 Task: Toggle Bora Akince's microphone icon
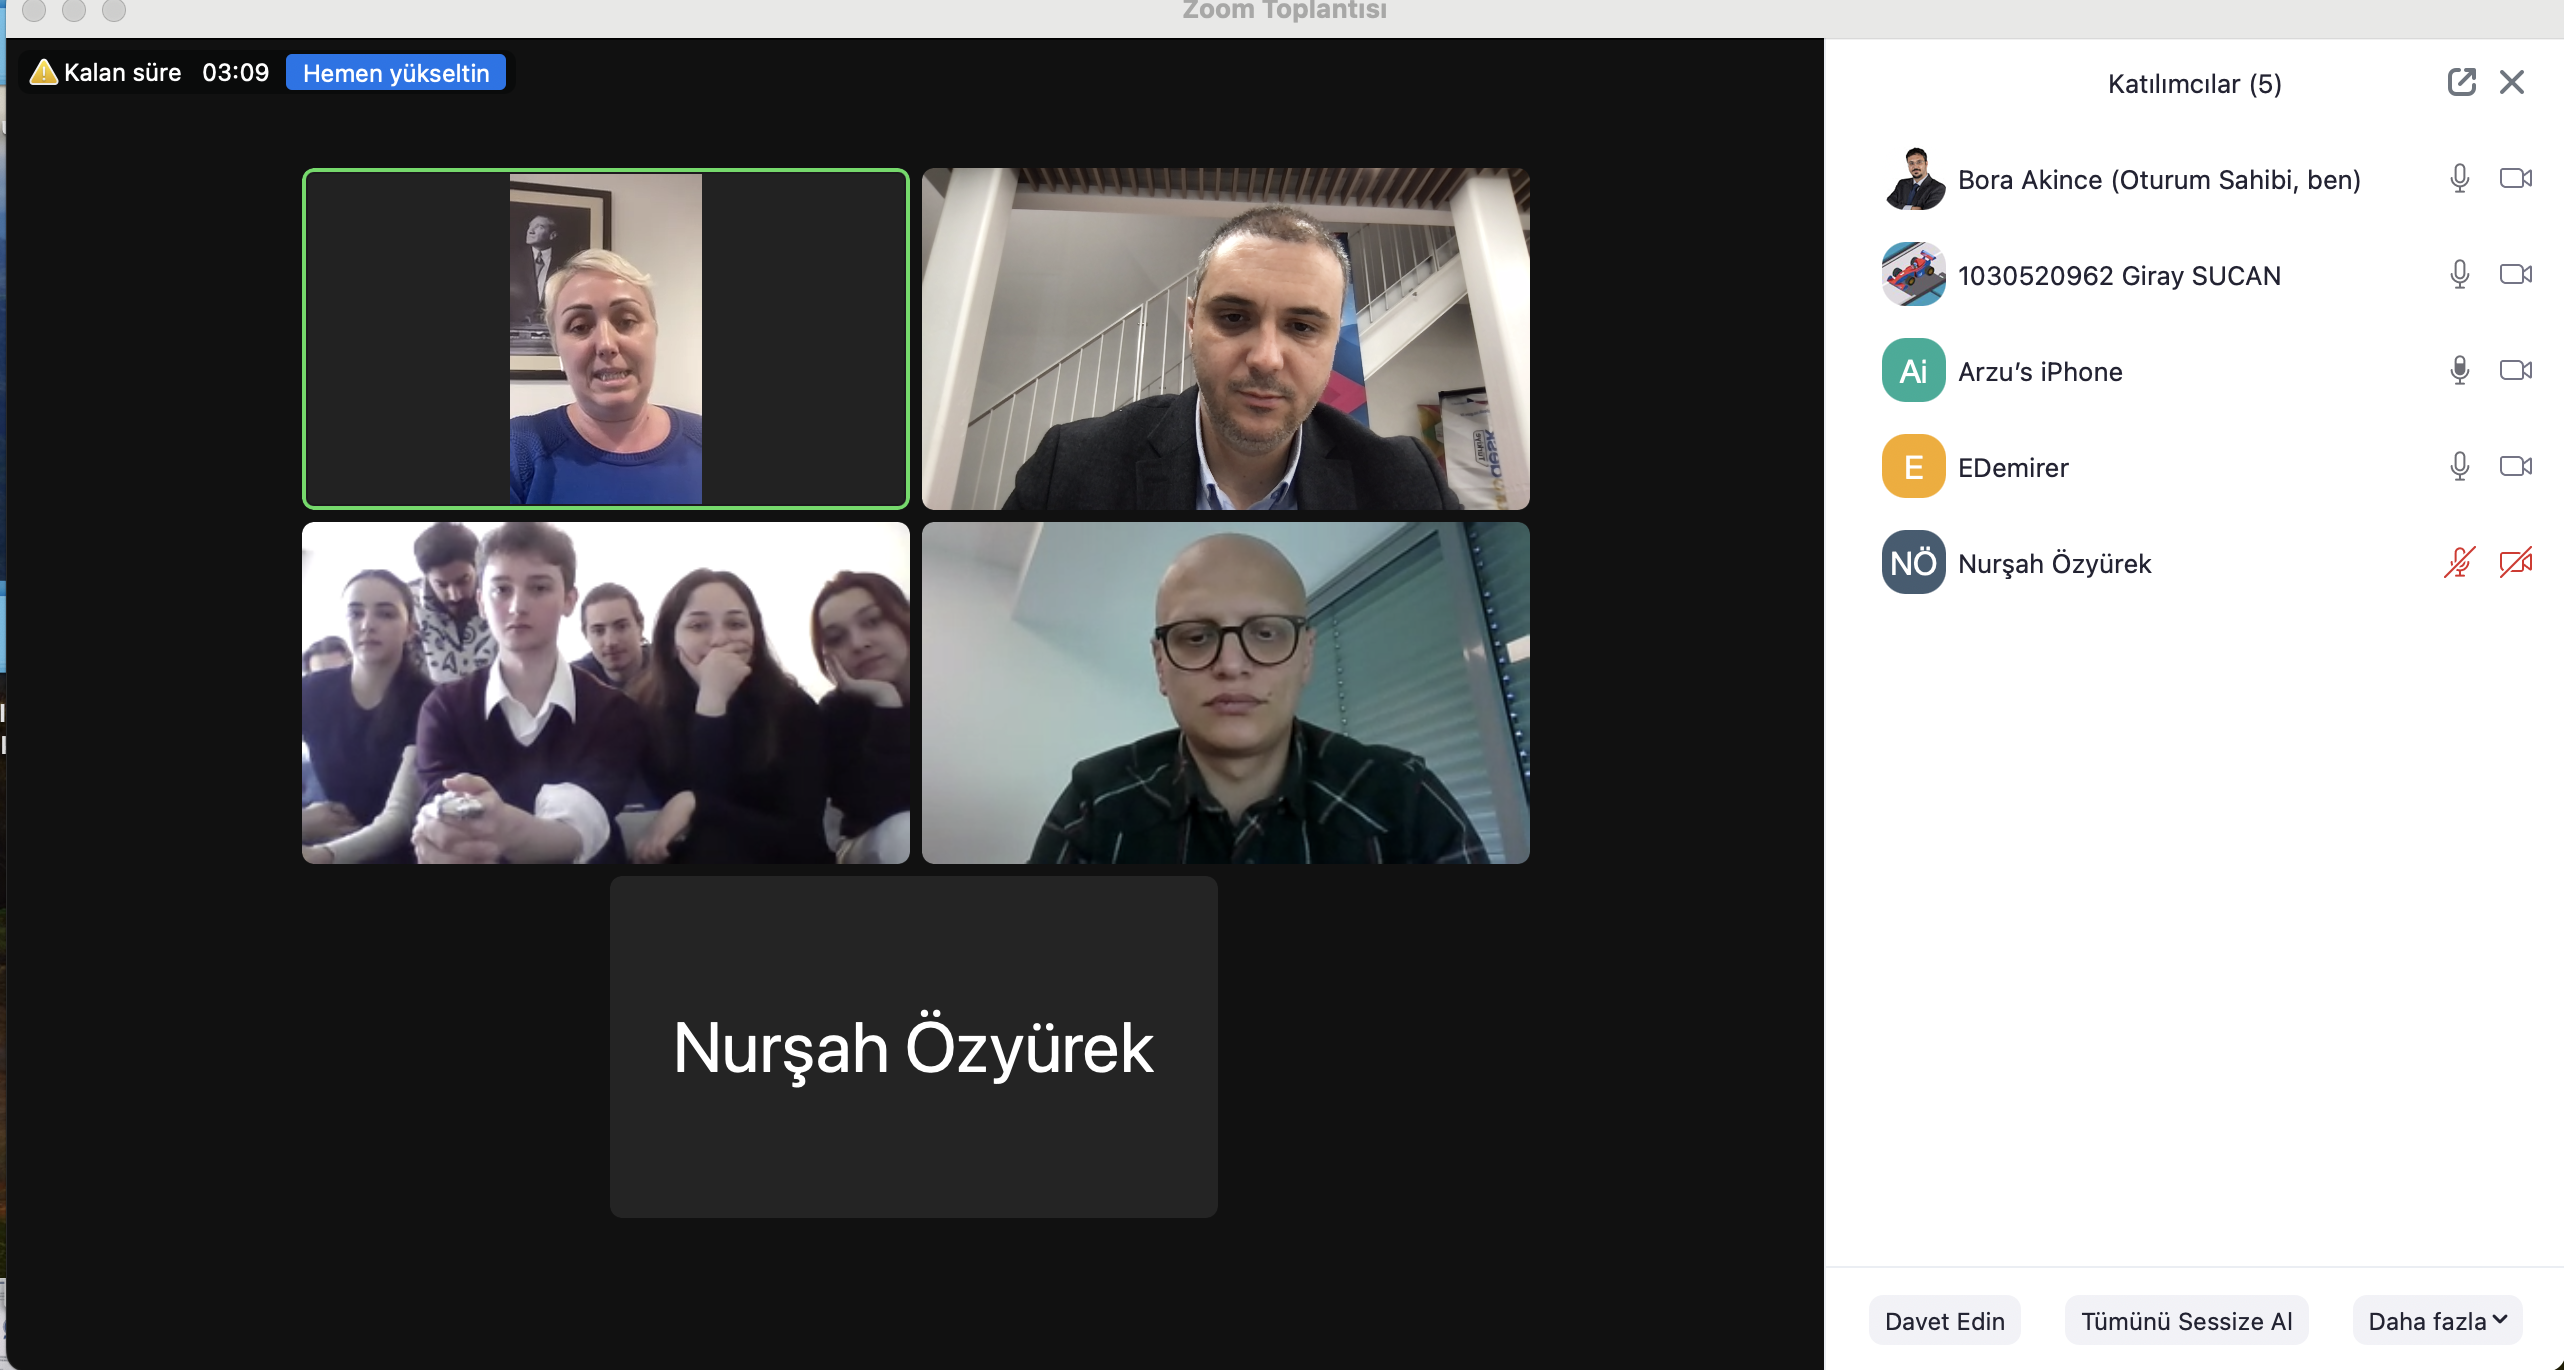[2460, 179]
